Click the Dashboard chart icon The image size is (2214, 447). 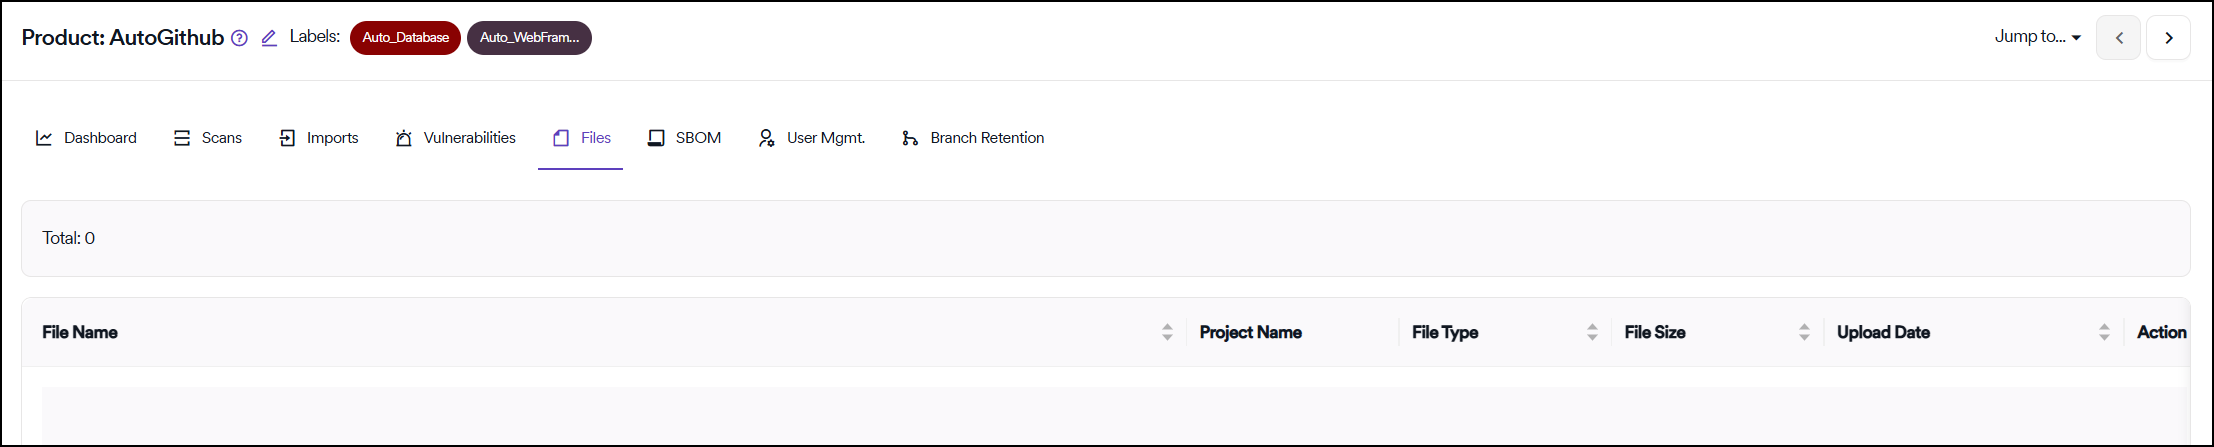click(44, 138)
